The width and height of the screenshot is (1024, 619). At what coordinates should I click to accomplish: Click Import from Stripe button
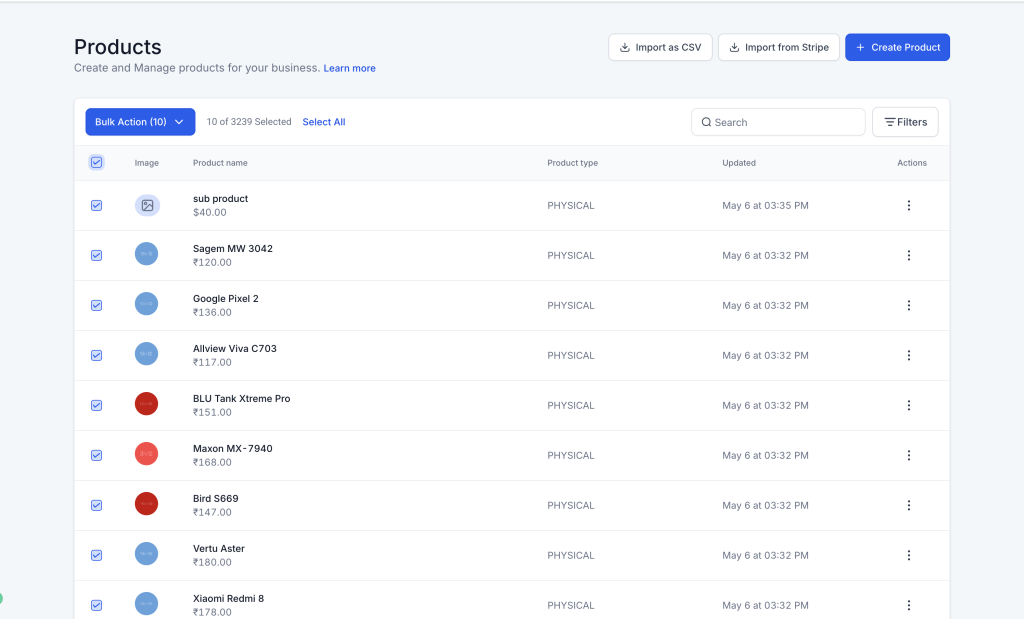click(778, 48)
